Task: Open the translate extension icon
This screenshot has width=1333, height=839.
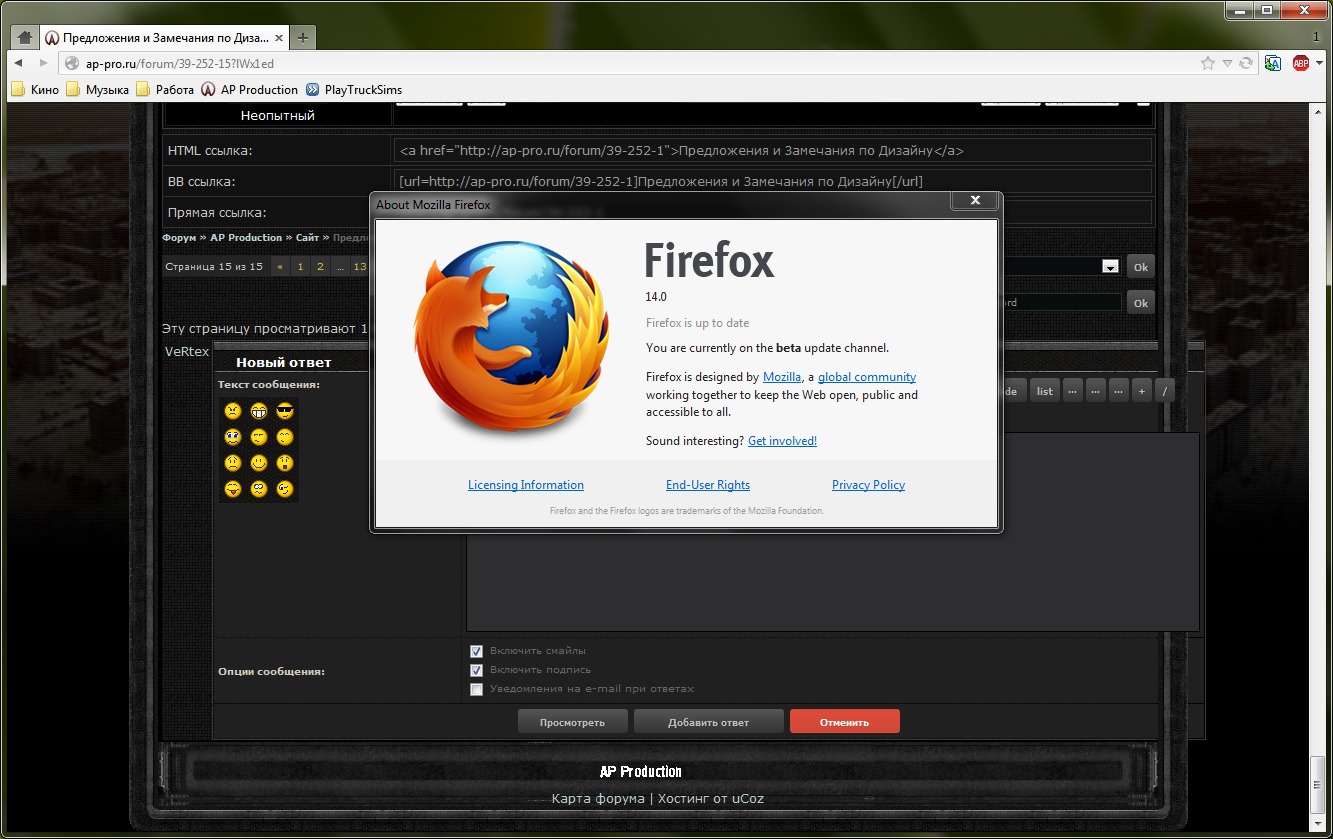Action: point(1273,63)
